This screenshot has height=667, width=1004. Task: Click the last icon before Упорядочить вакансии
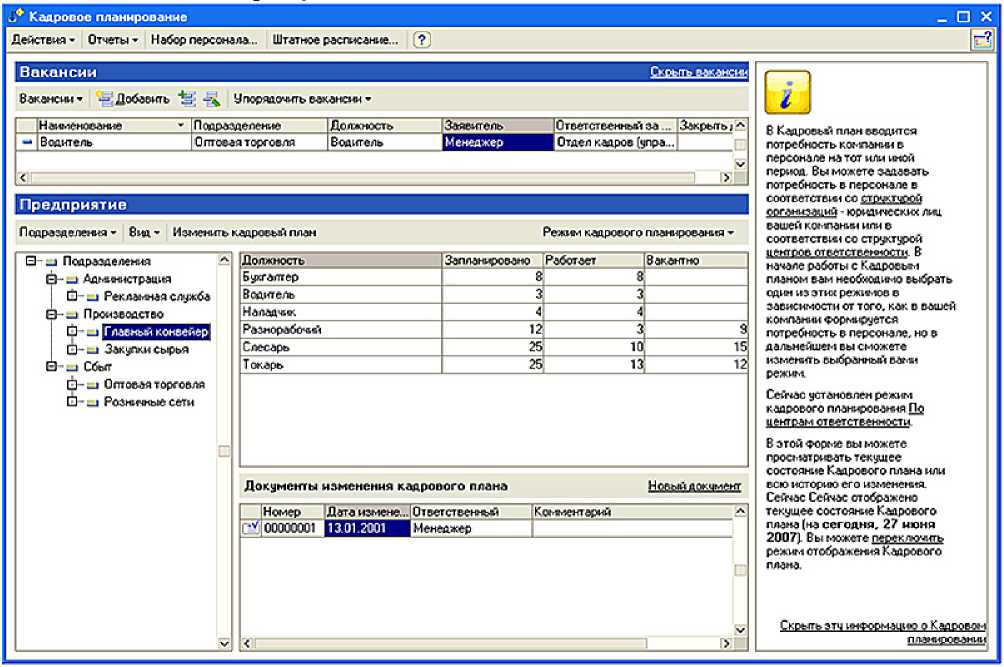pyautogui.click(x=211, y=99)
